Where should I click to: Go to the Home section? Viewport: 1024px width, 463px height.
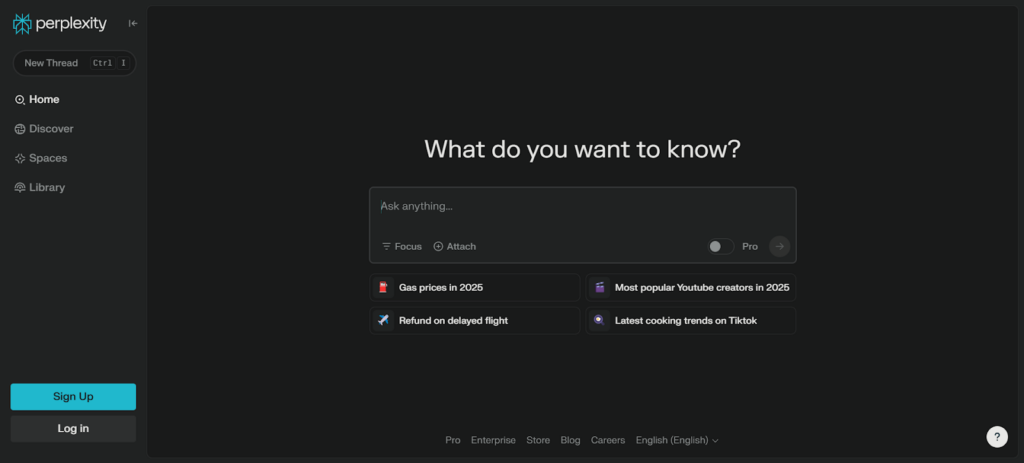[37, 100]
